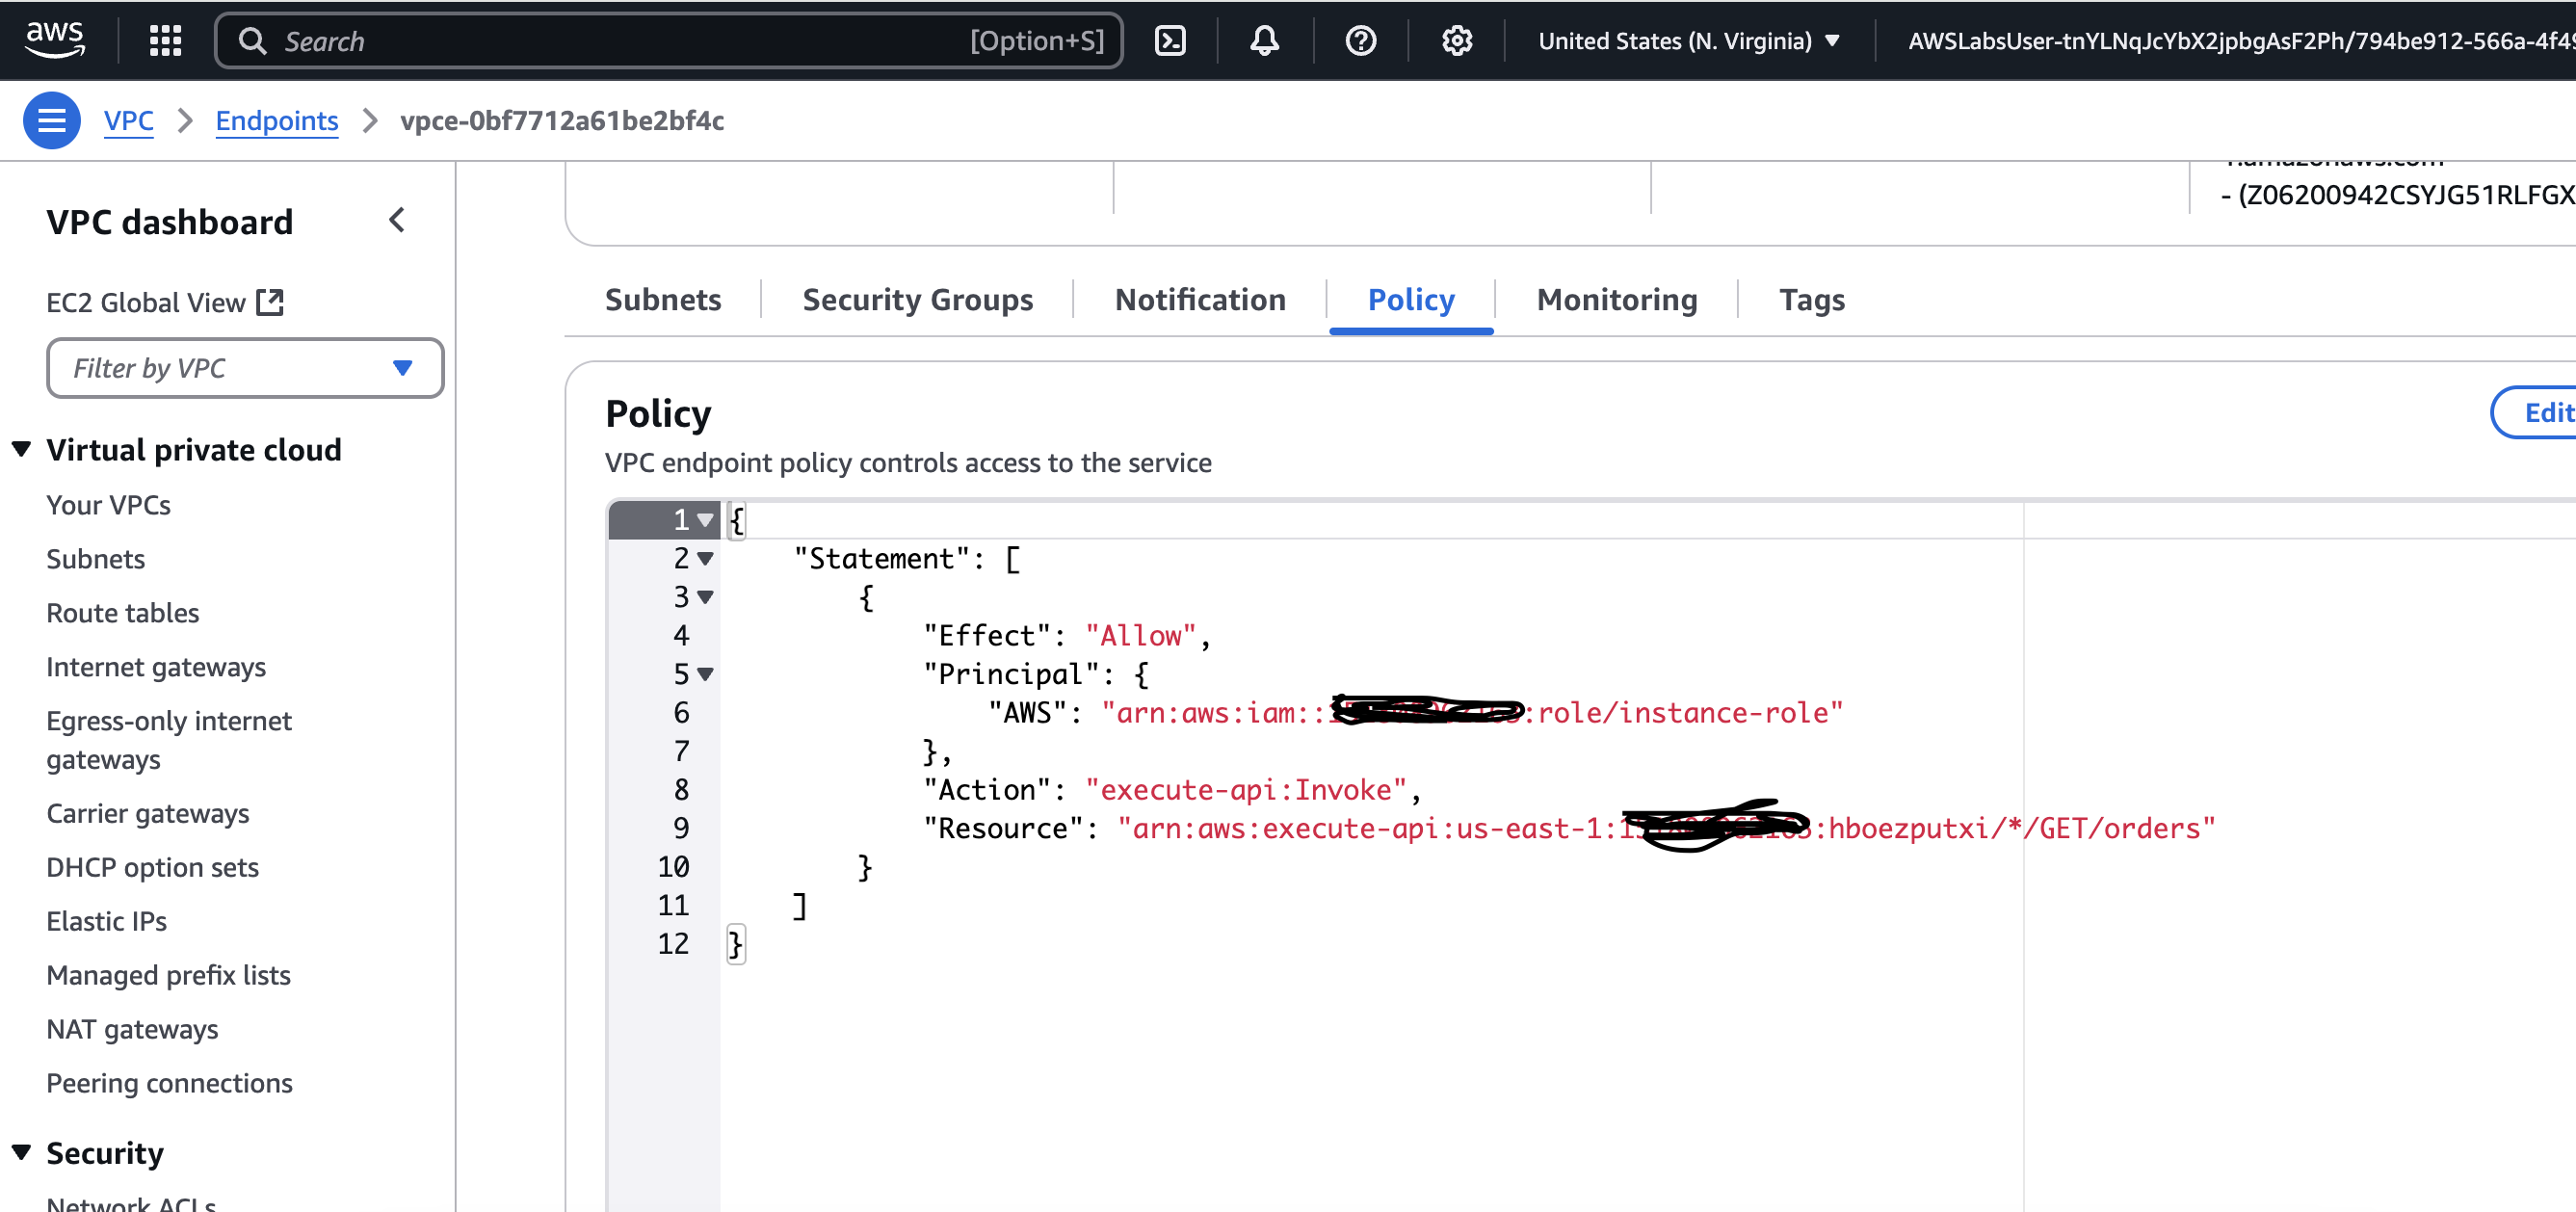Viewport: 2576px width, 1212px height.
Task: Collapse the Security section
Action: pos(22,1152)
